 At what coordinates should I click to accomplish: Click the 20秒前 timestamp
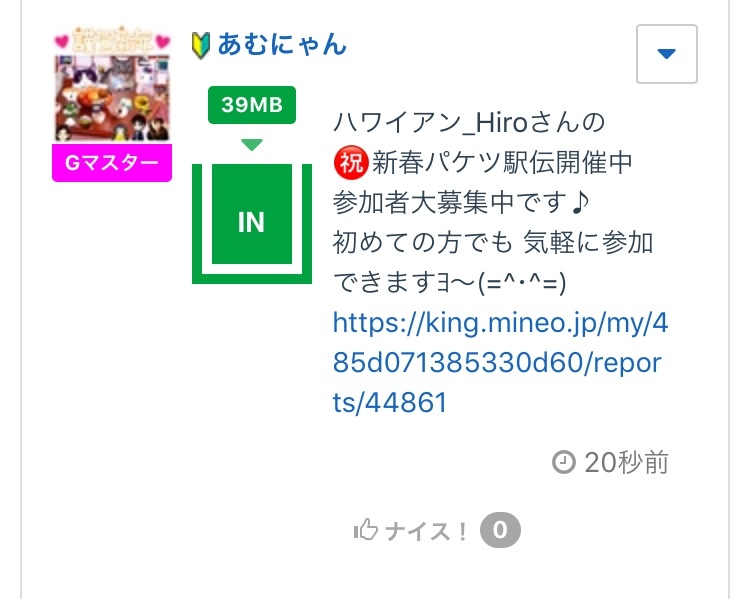[x=626, y=462]
